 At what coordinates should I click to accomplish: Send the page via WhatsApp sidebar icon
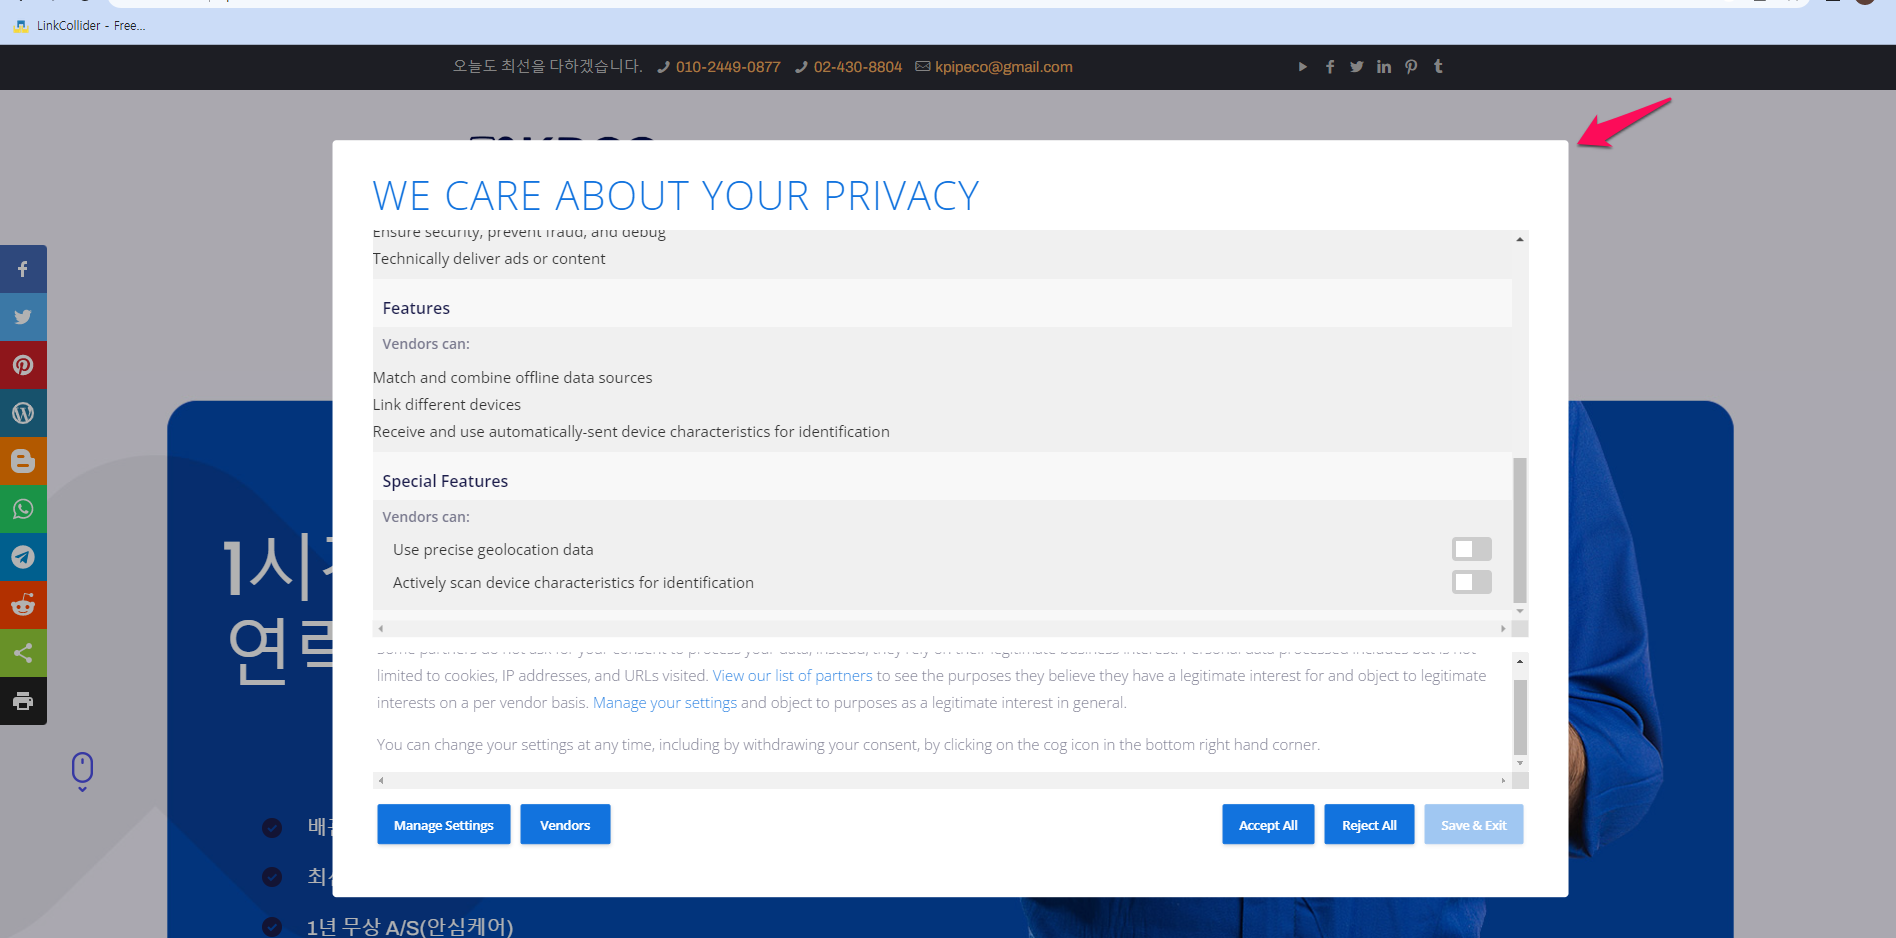(x=23, y=509)
